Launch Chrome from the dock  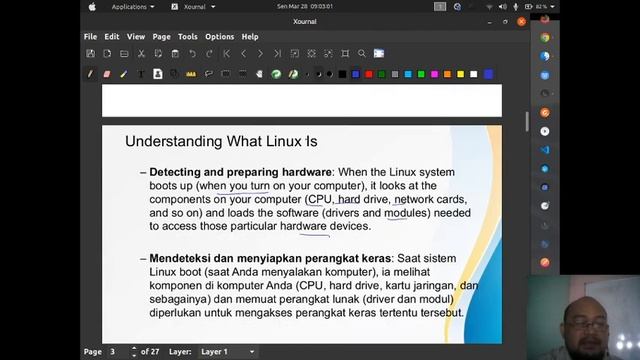pos(544,38)
